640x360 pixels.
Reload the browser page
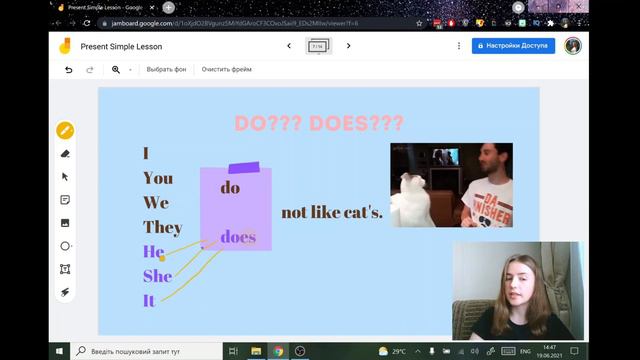point(87,23)
